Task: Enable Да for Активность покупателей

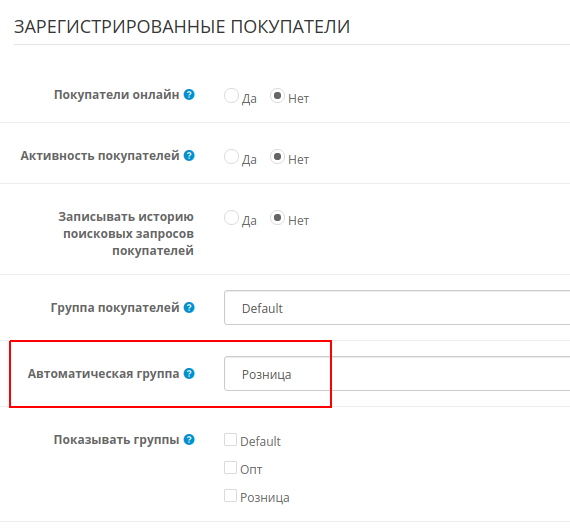Action: [231, 157]
